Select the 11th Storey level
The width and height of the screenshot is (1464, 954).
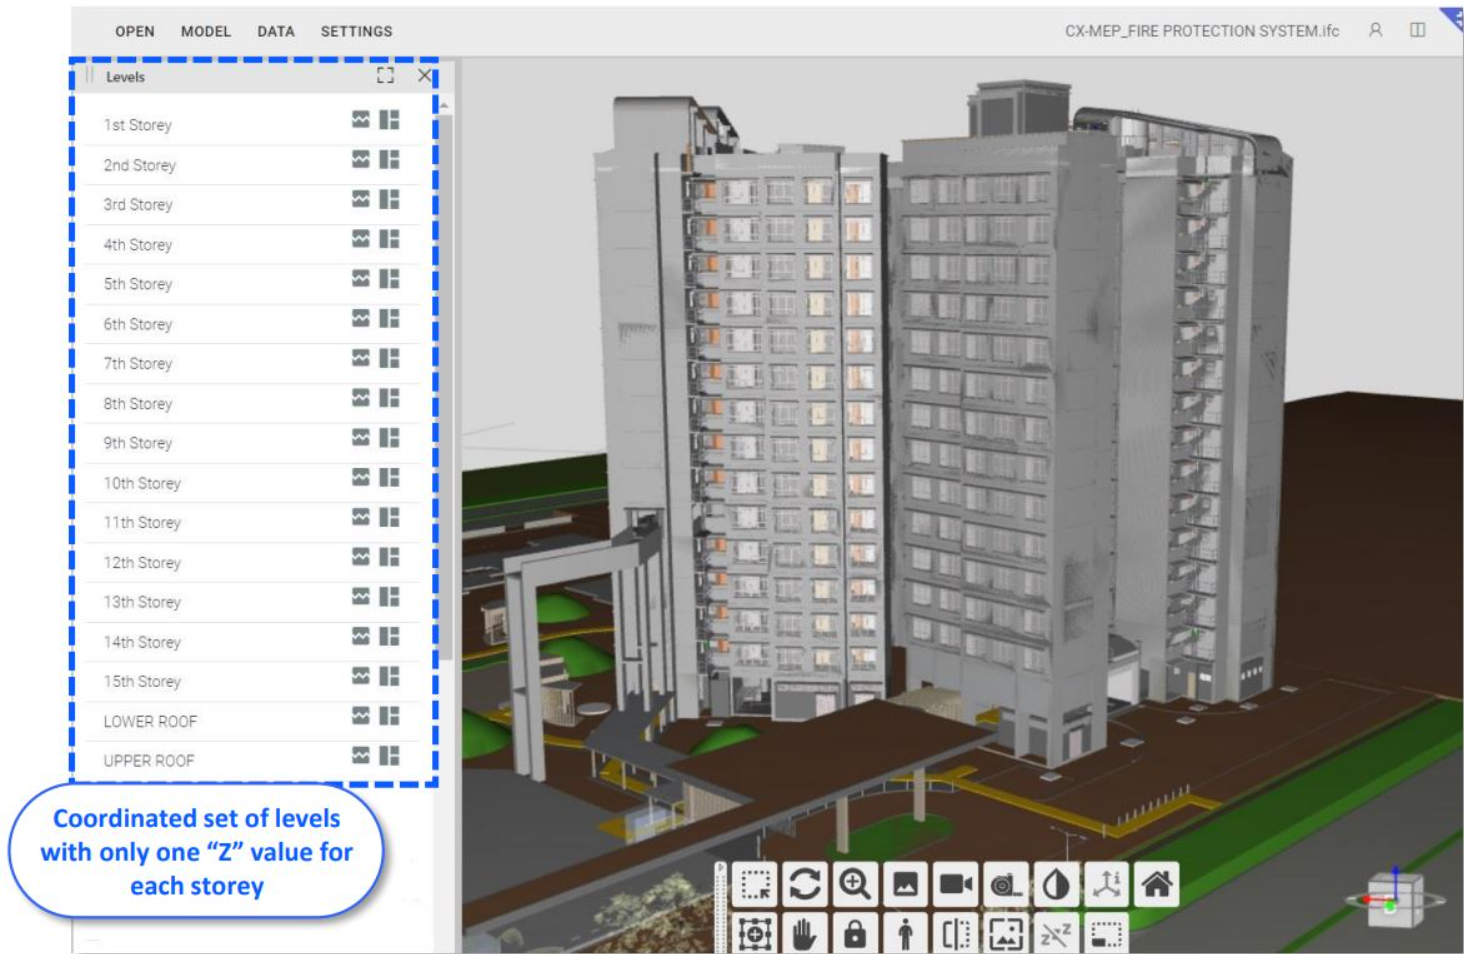(x=142, y=523)
